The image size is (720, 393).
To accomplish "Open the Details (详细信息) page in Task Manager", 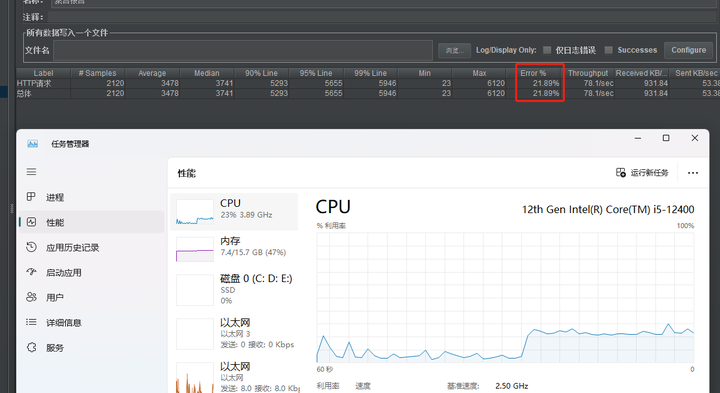I will (x=92, y=323).
